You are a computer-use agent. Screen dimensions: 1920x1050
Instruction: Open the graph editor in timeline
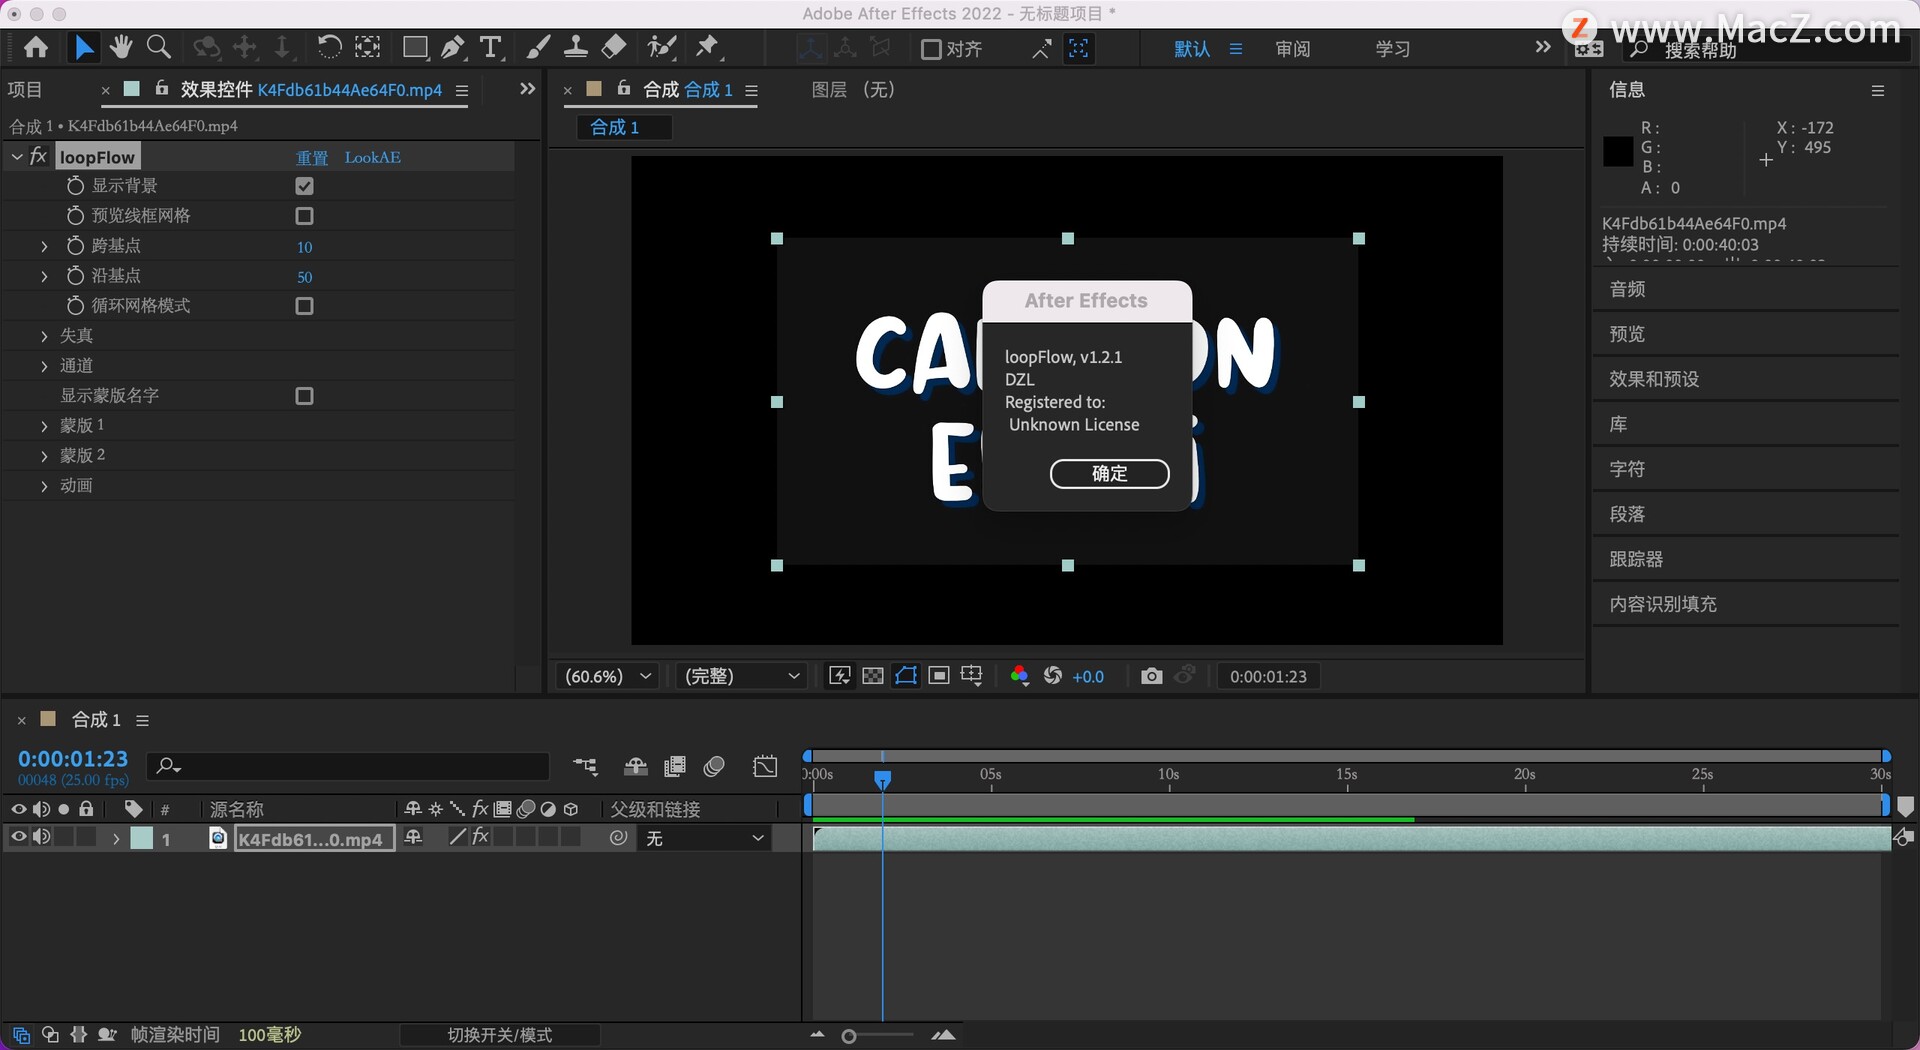(765, 767)
